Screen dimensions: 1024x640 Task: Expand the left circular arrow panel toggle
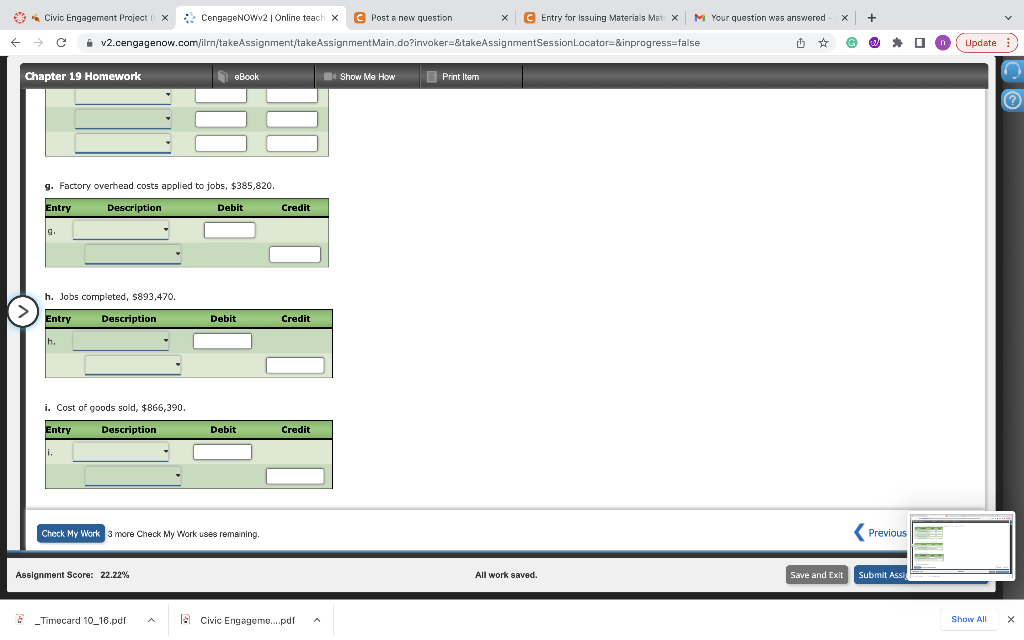(x=23, y=311)
